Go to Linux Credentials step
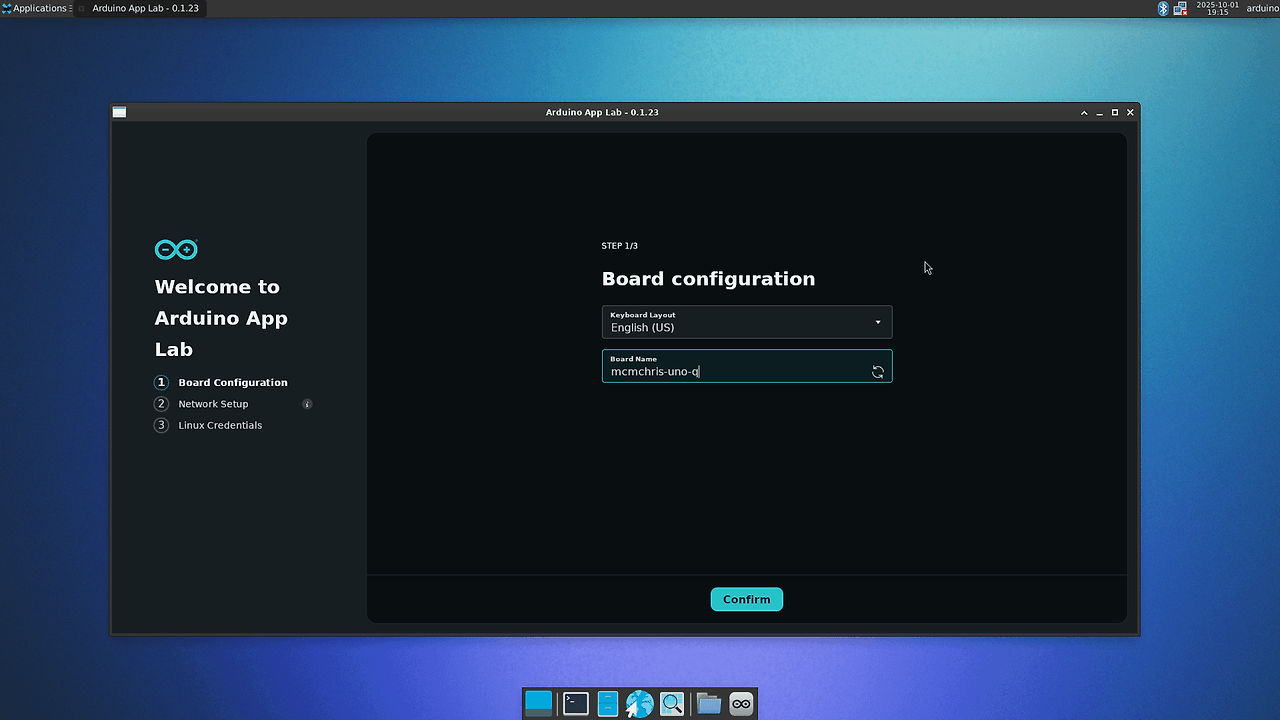 pos(220,425)
